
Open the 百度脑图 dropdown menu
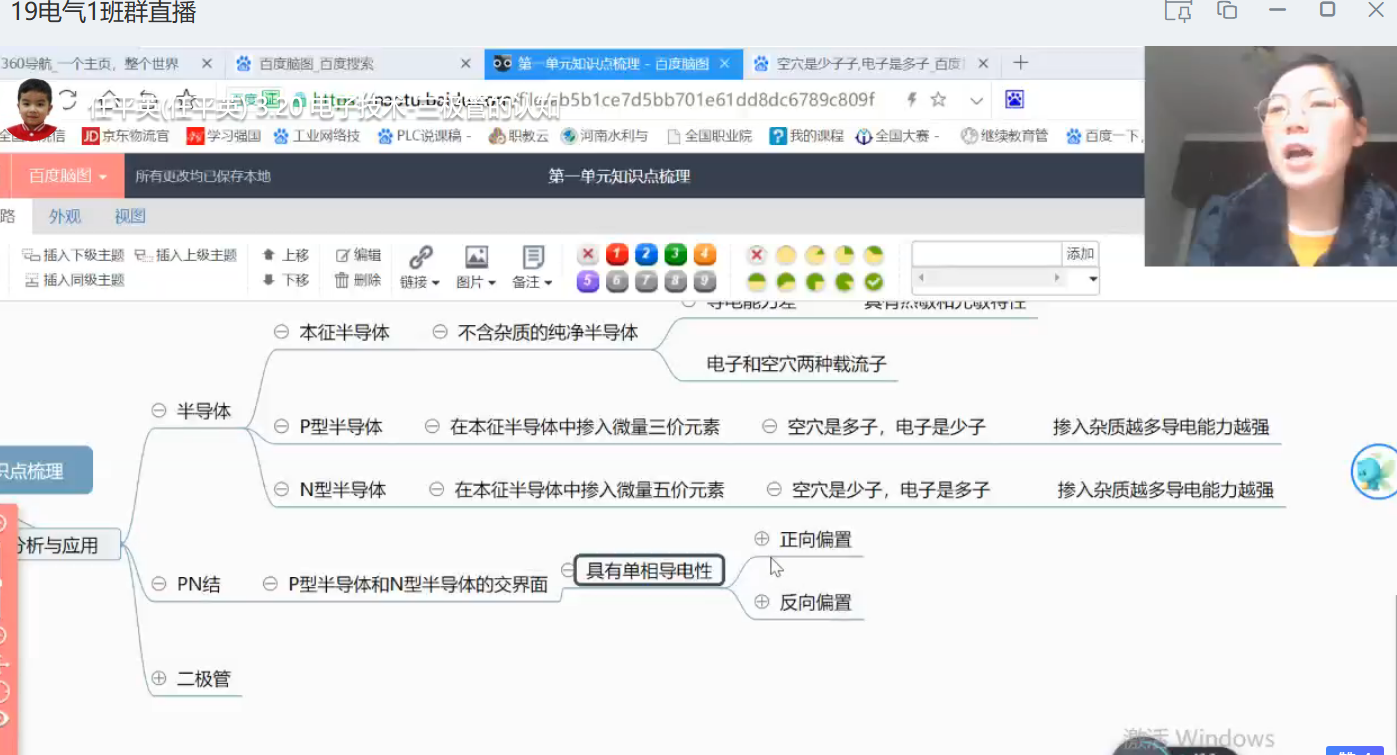pos(67,176)
